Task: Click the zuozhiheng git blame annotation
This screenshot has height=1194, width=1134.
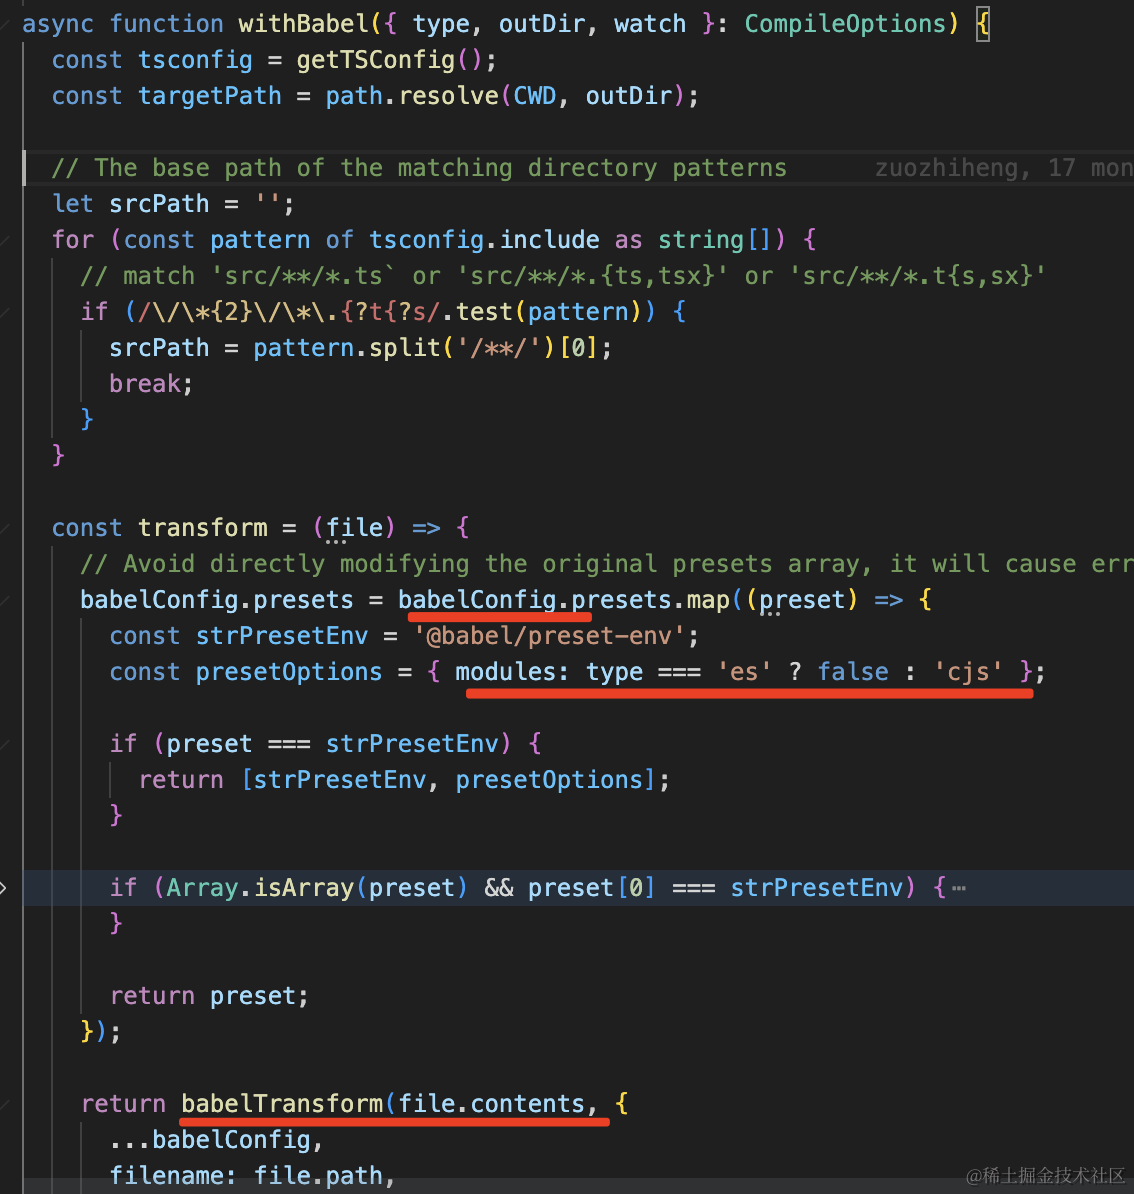Action: (x=1004, y=168)
